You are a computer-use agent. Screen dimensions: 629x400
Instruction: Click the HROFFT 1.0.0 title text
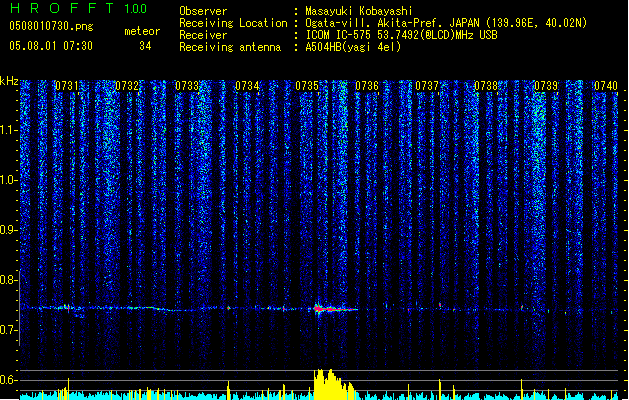pyautogui.click(x=79, y=8)
